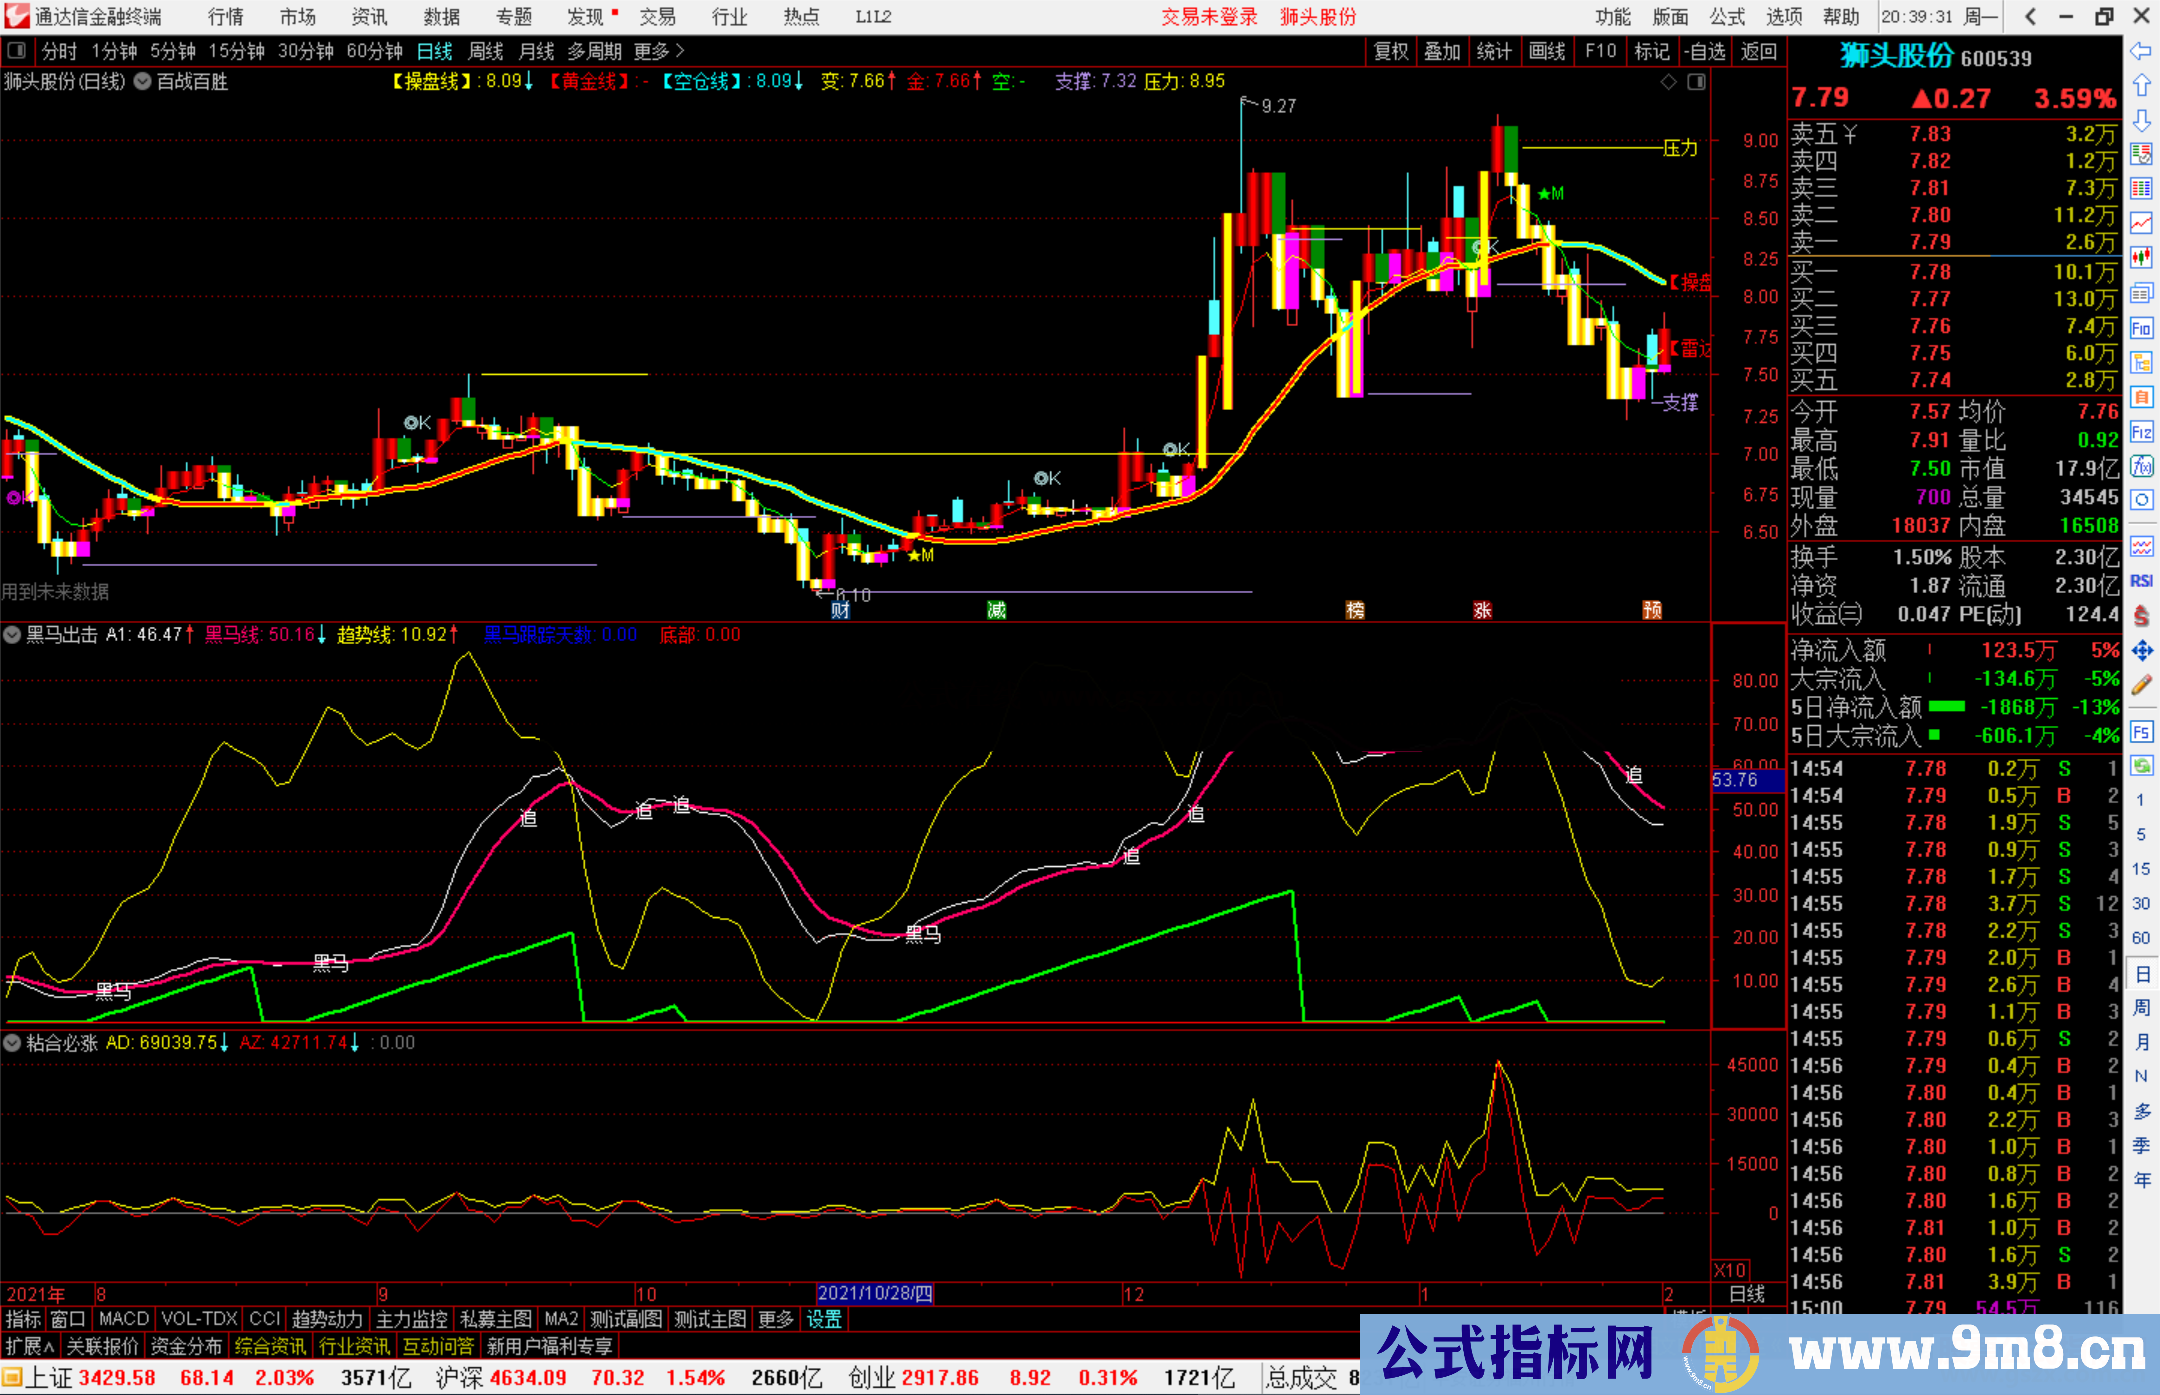Enable 叠加 overlay mode from the toolbar

tap(1443, 51)
